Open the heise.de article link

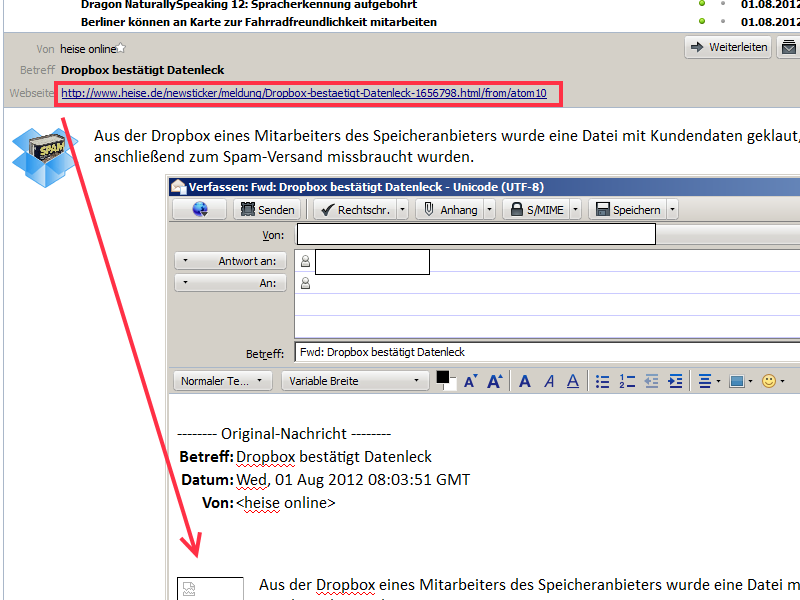[304, 93]
